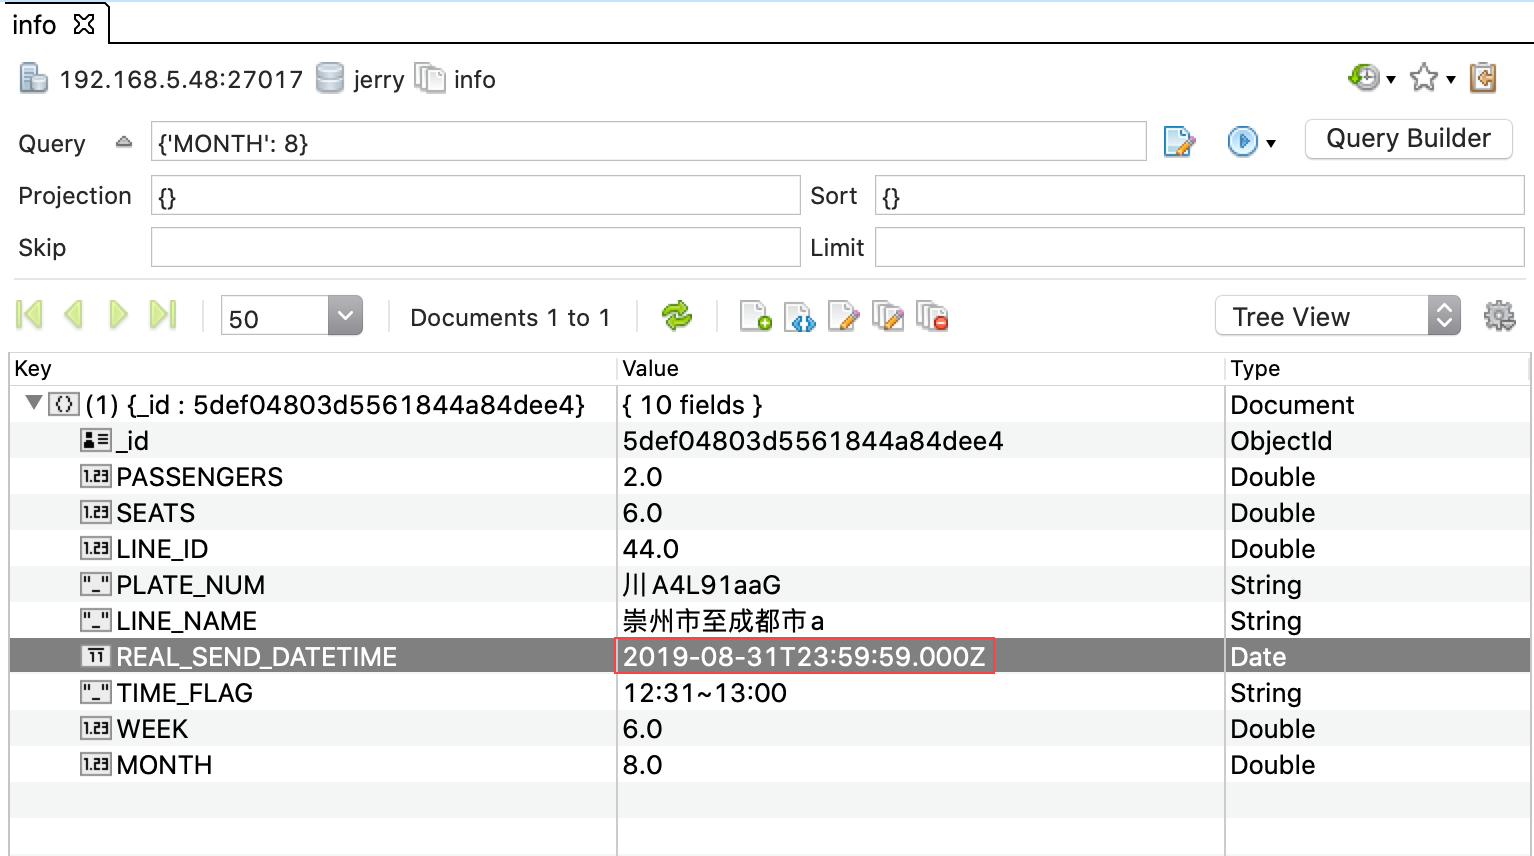Click the info collection icon in breadcrumb
The height and width of the screenshot is (856, 1534).
[430, 78]
